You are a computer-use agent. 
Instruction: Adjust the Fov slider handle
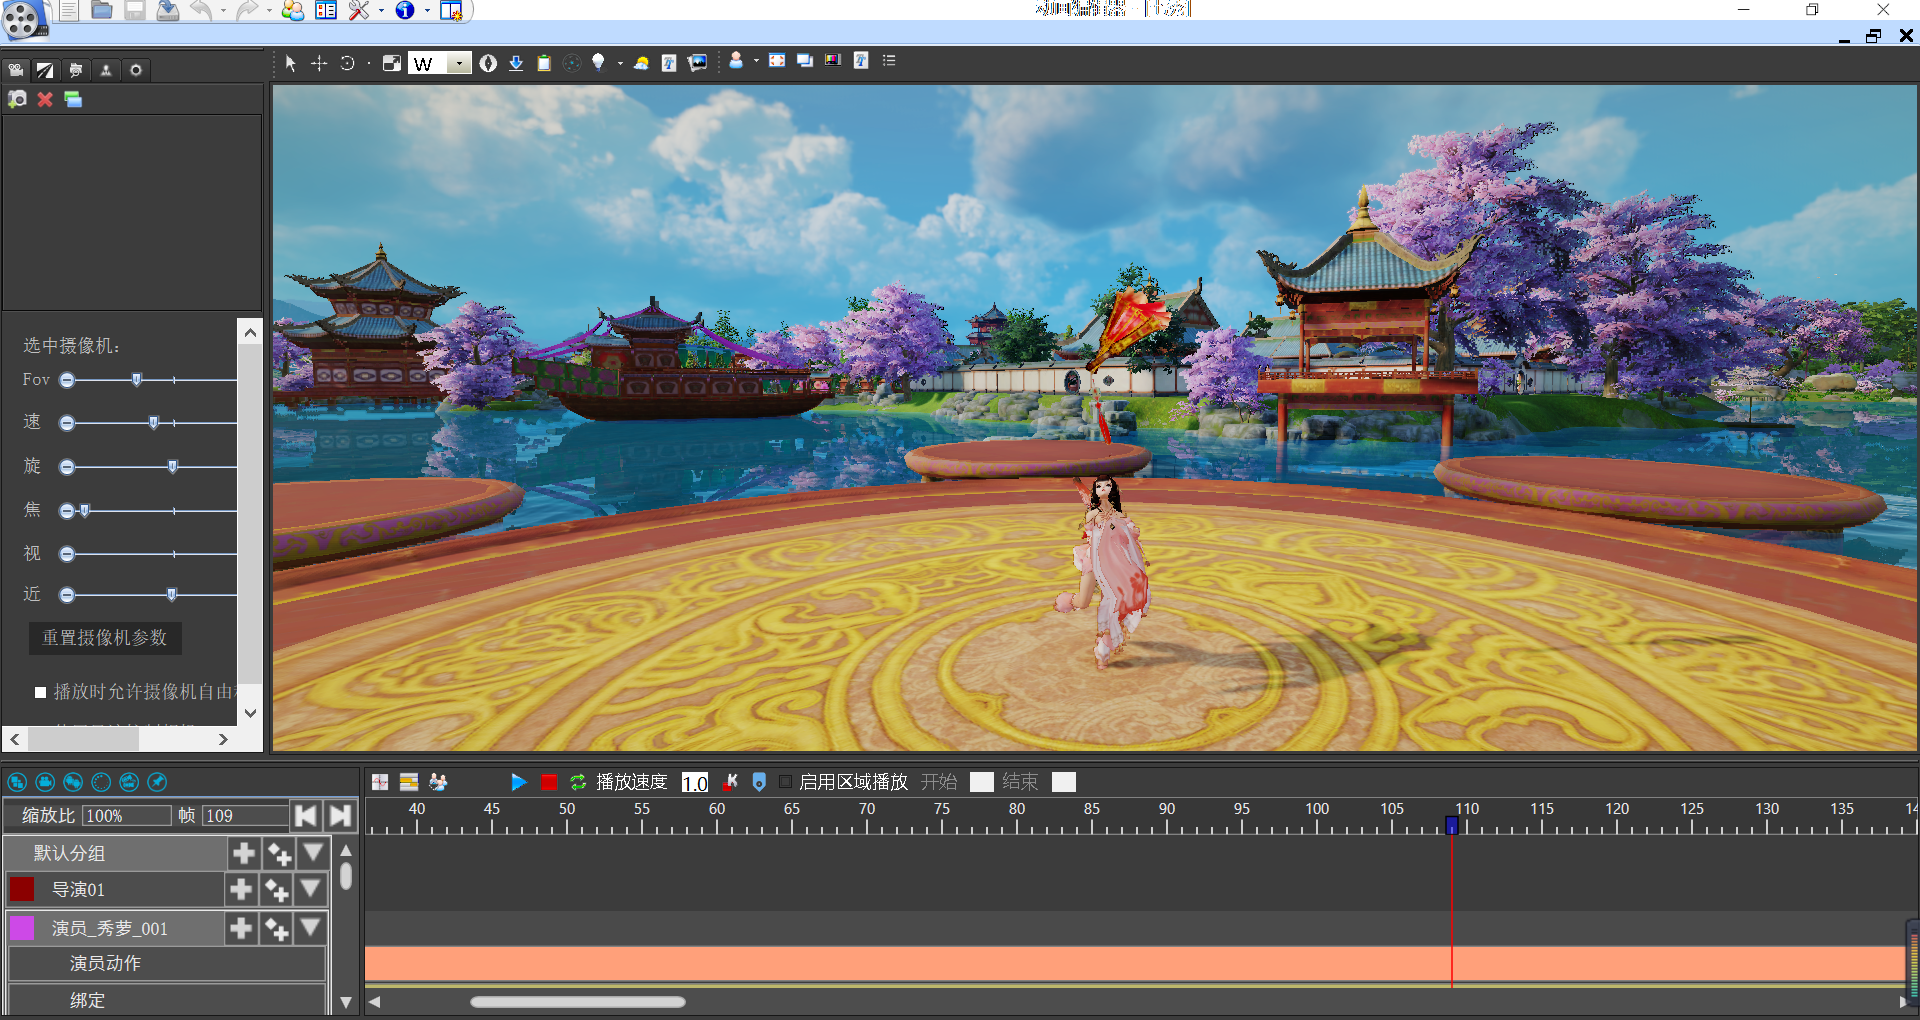(x=137, y=380)
